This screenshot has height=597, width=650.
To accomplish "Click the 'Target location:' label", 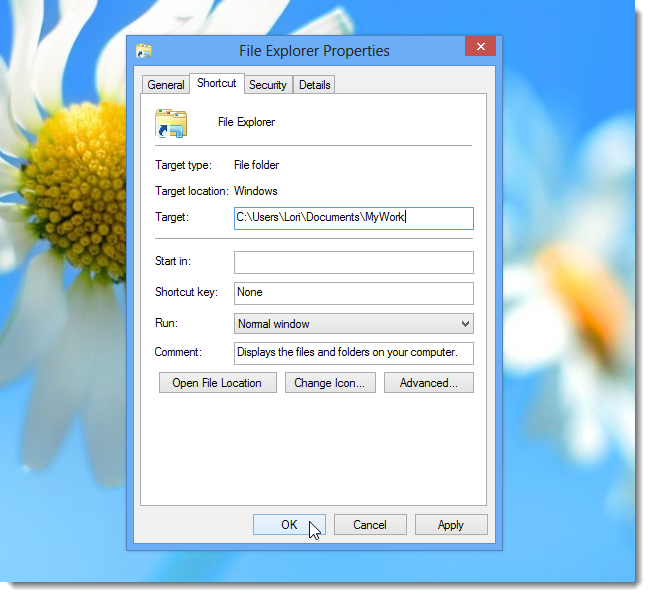I will (x=192, y=191).
